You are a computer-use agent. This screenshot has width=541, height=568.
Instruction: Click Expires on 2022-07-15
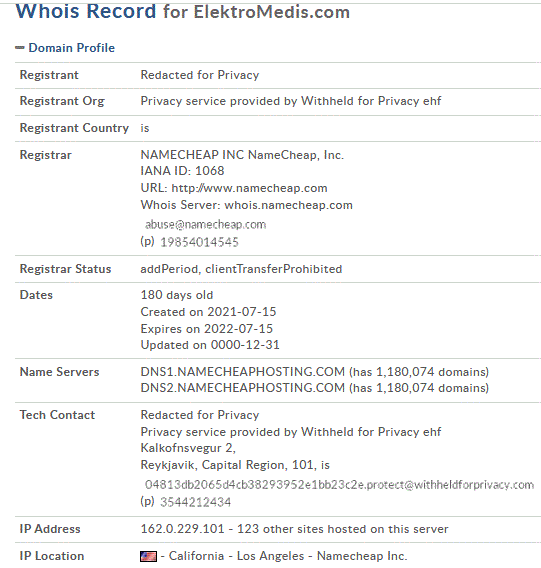coord(207,329)
